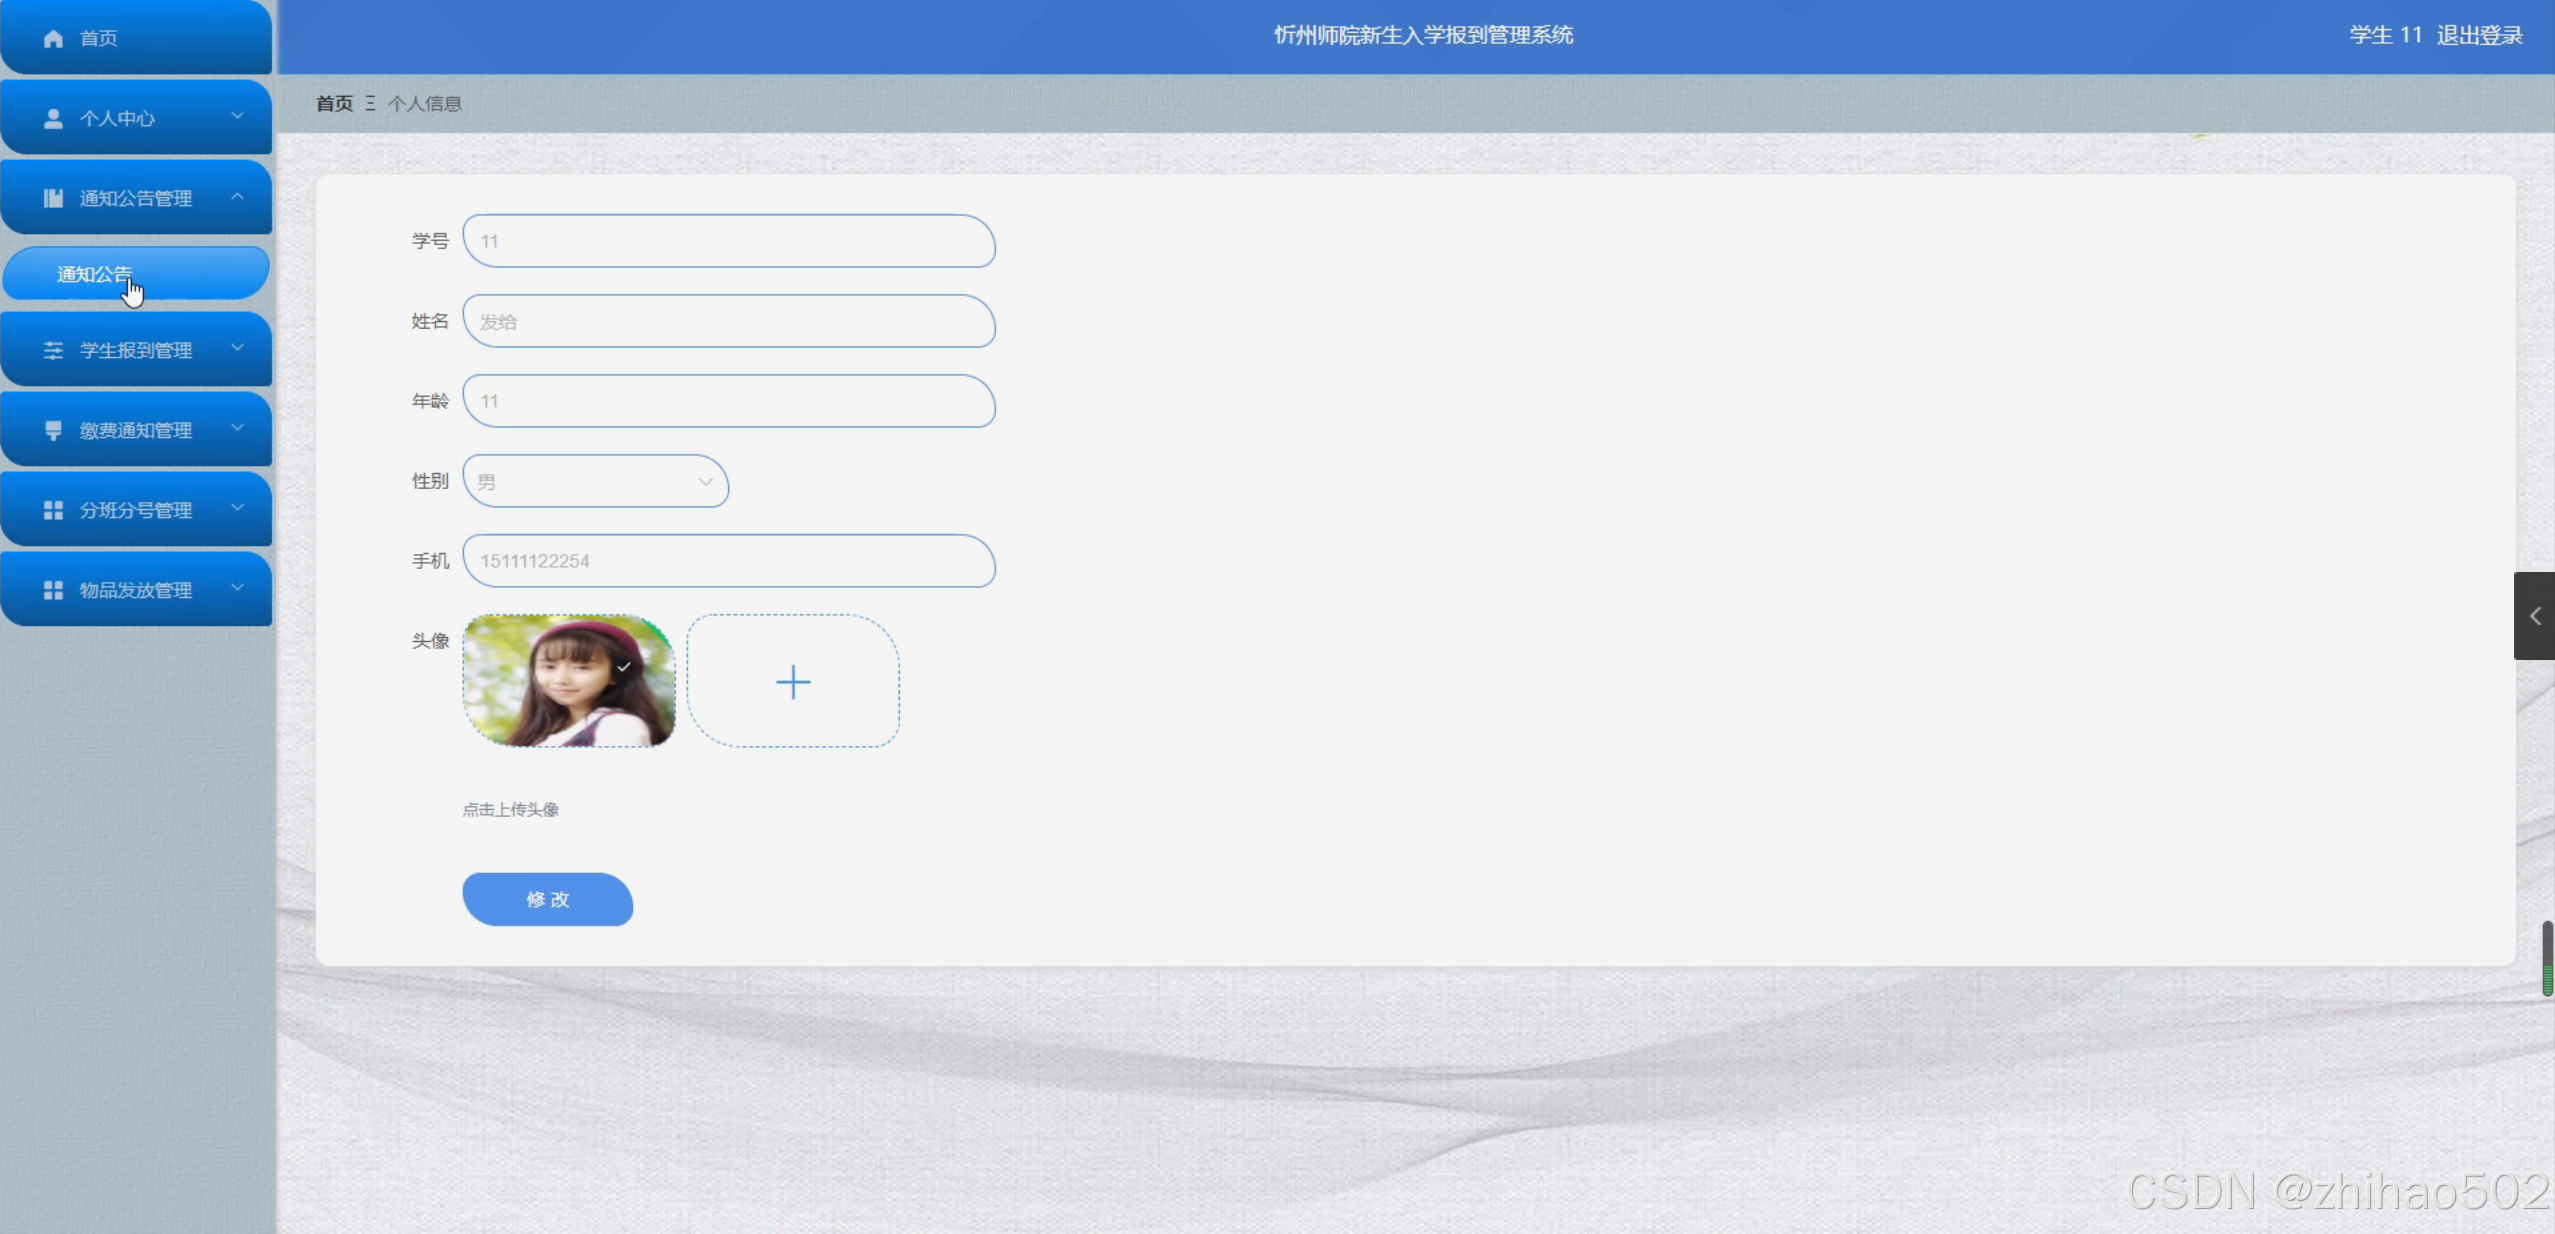Click the person icon beside 个人中心
The image size is (2555, 1234).
(x=53, y=118)
